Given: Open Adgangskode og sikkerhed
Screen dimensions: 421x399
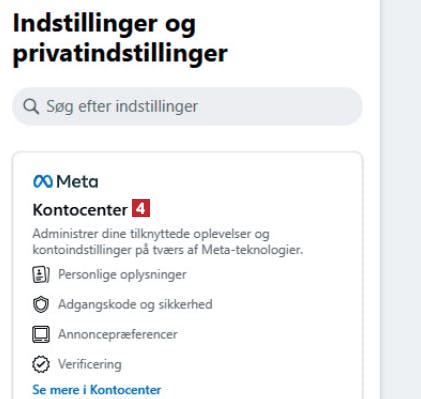Looking at the screenshot, I should (x=135, y=304).
